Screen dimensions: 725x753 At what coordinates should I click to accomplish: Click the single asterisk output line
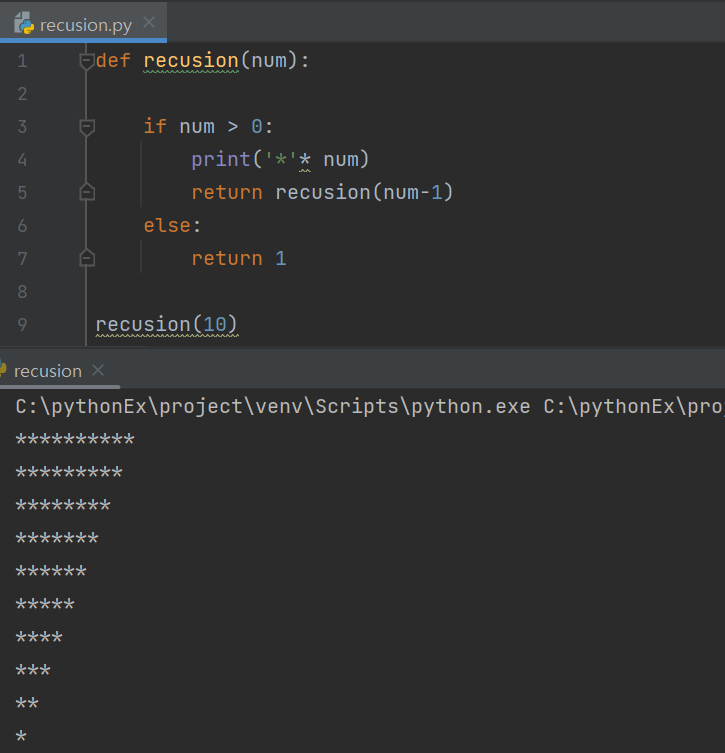click(x=21, y=736)
